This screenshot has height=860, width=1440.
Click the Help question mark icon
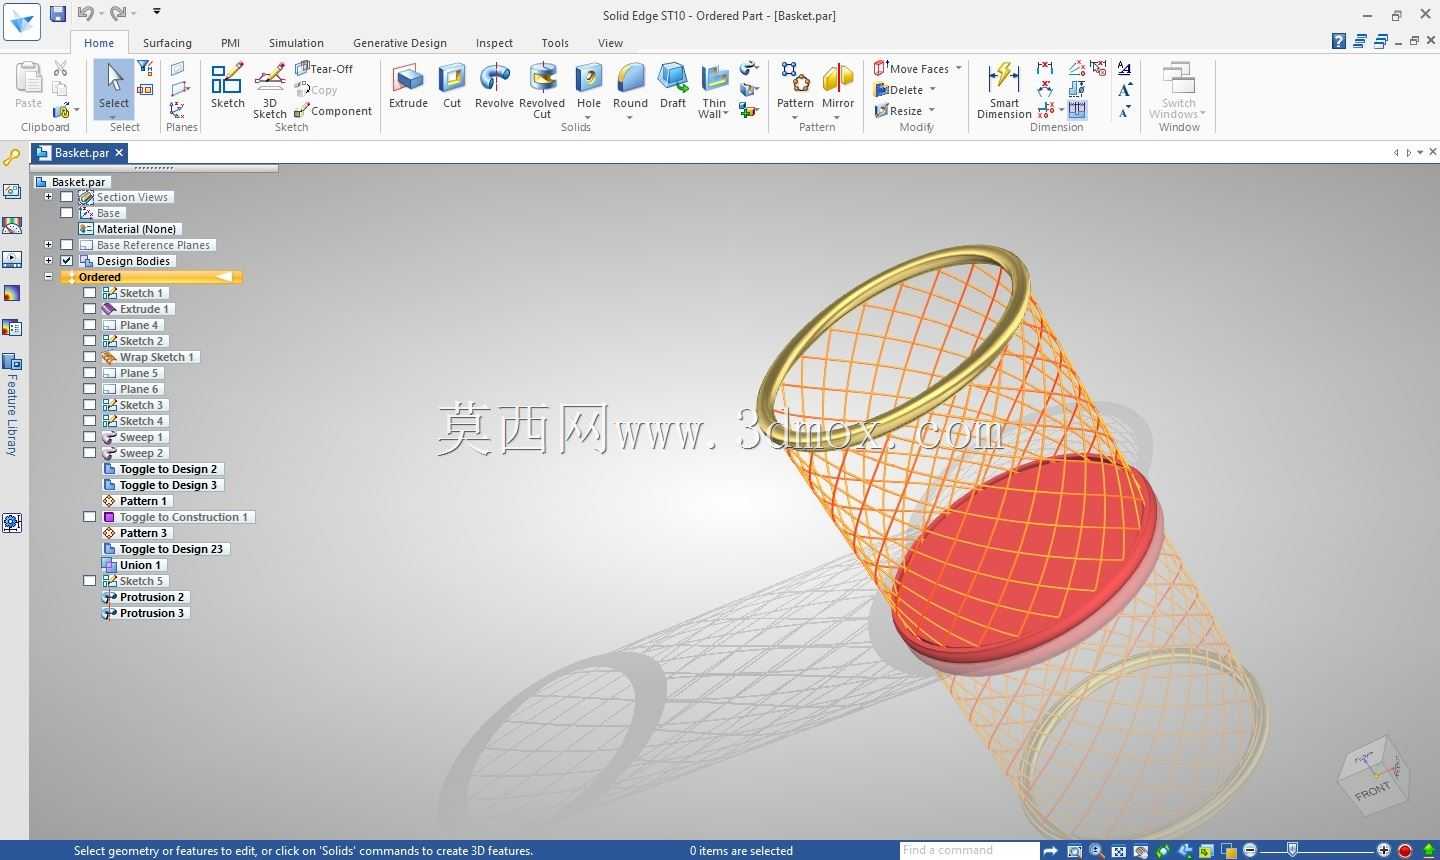tap(1339, 41)
